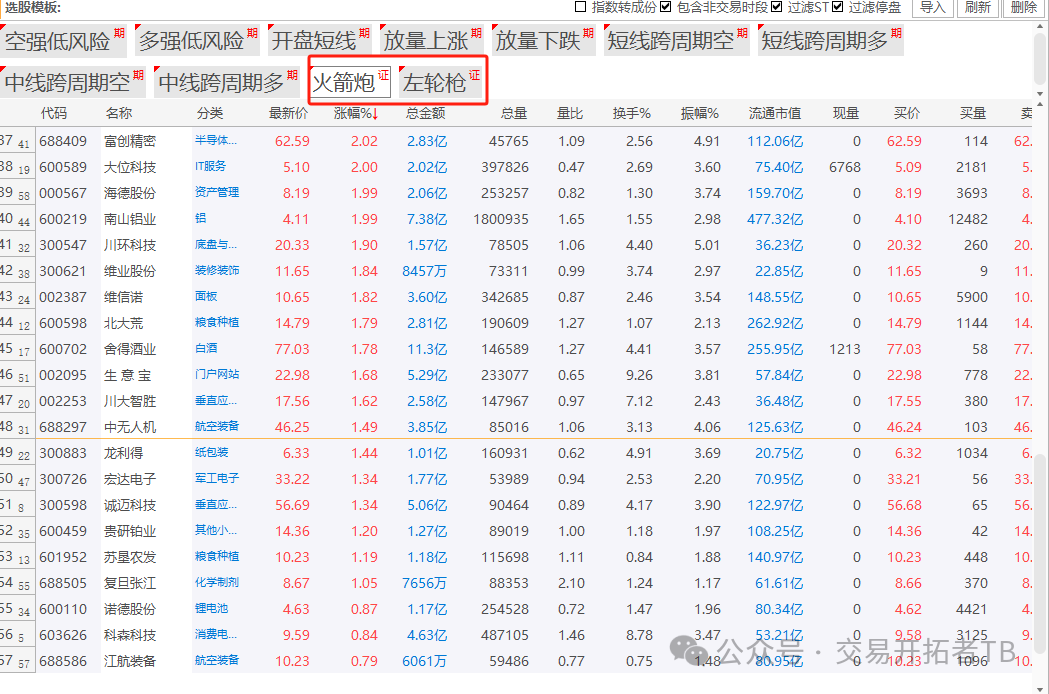This screenshot has width=1049, height=694.
Task: Sort by 量比 column header
Action: [x=569, y=113]
